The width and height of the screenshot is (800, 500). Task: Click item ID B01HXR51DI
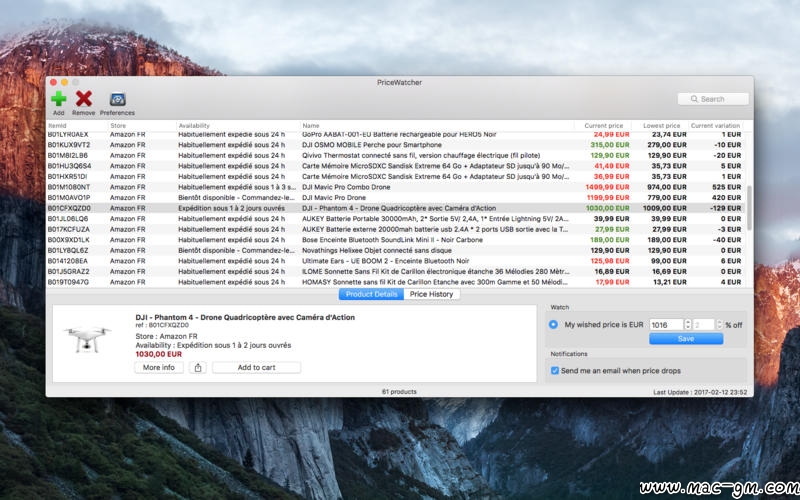[67, 177]
